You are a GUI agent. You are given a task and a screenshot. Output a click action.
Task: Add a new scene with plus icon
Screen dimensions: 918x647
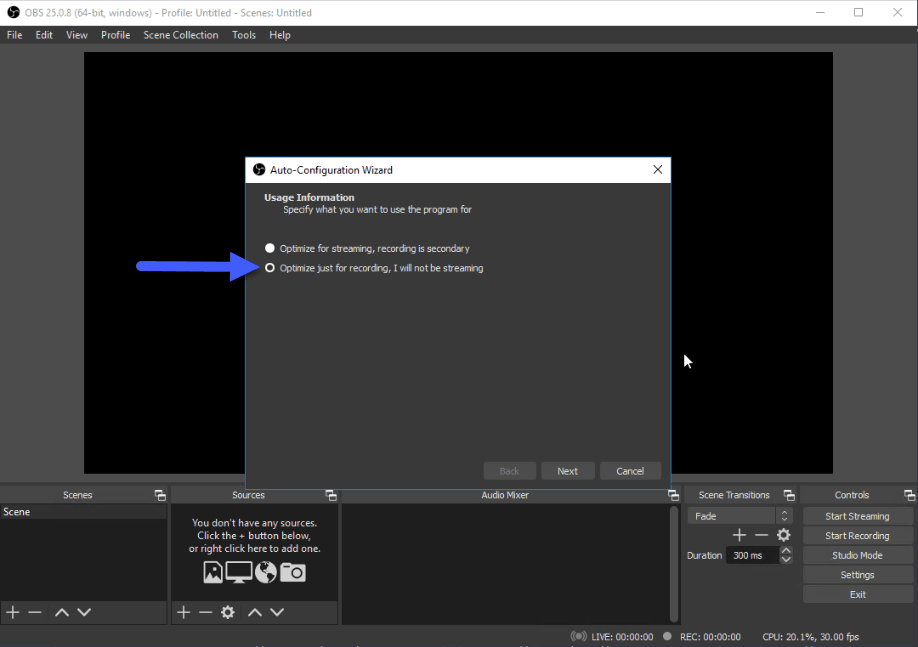pos(13,612)
